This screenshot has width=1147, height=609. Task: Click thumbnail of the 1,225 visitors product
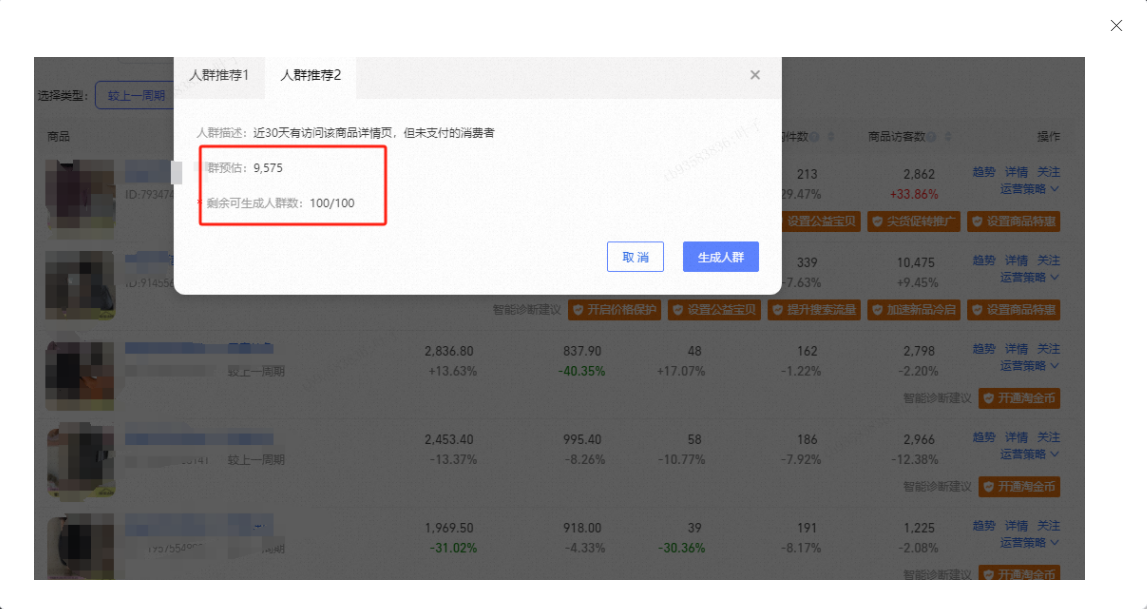(x=80, y=546)
